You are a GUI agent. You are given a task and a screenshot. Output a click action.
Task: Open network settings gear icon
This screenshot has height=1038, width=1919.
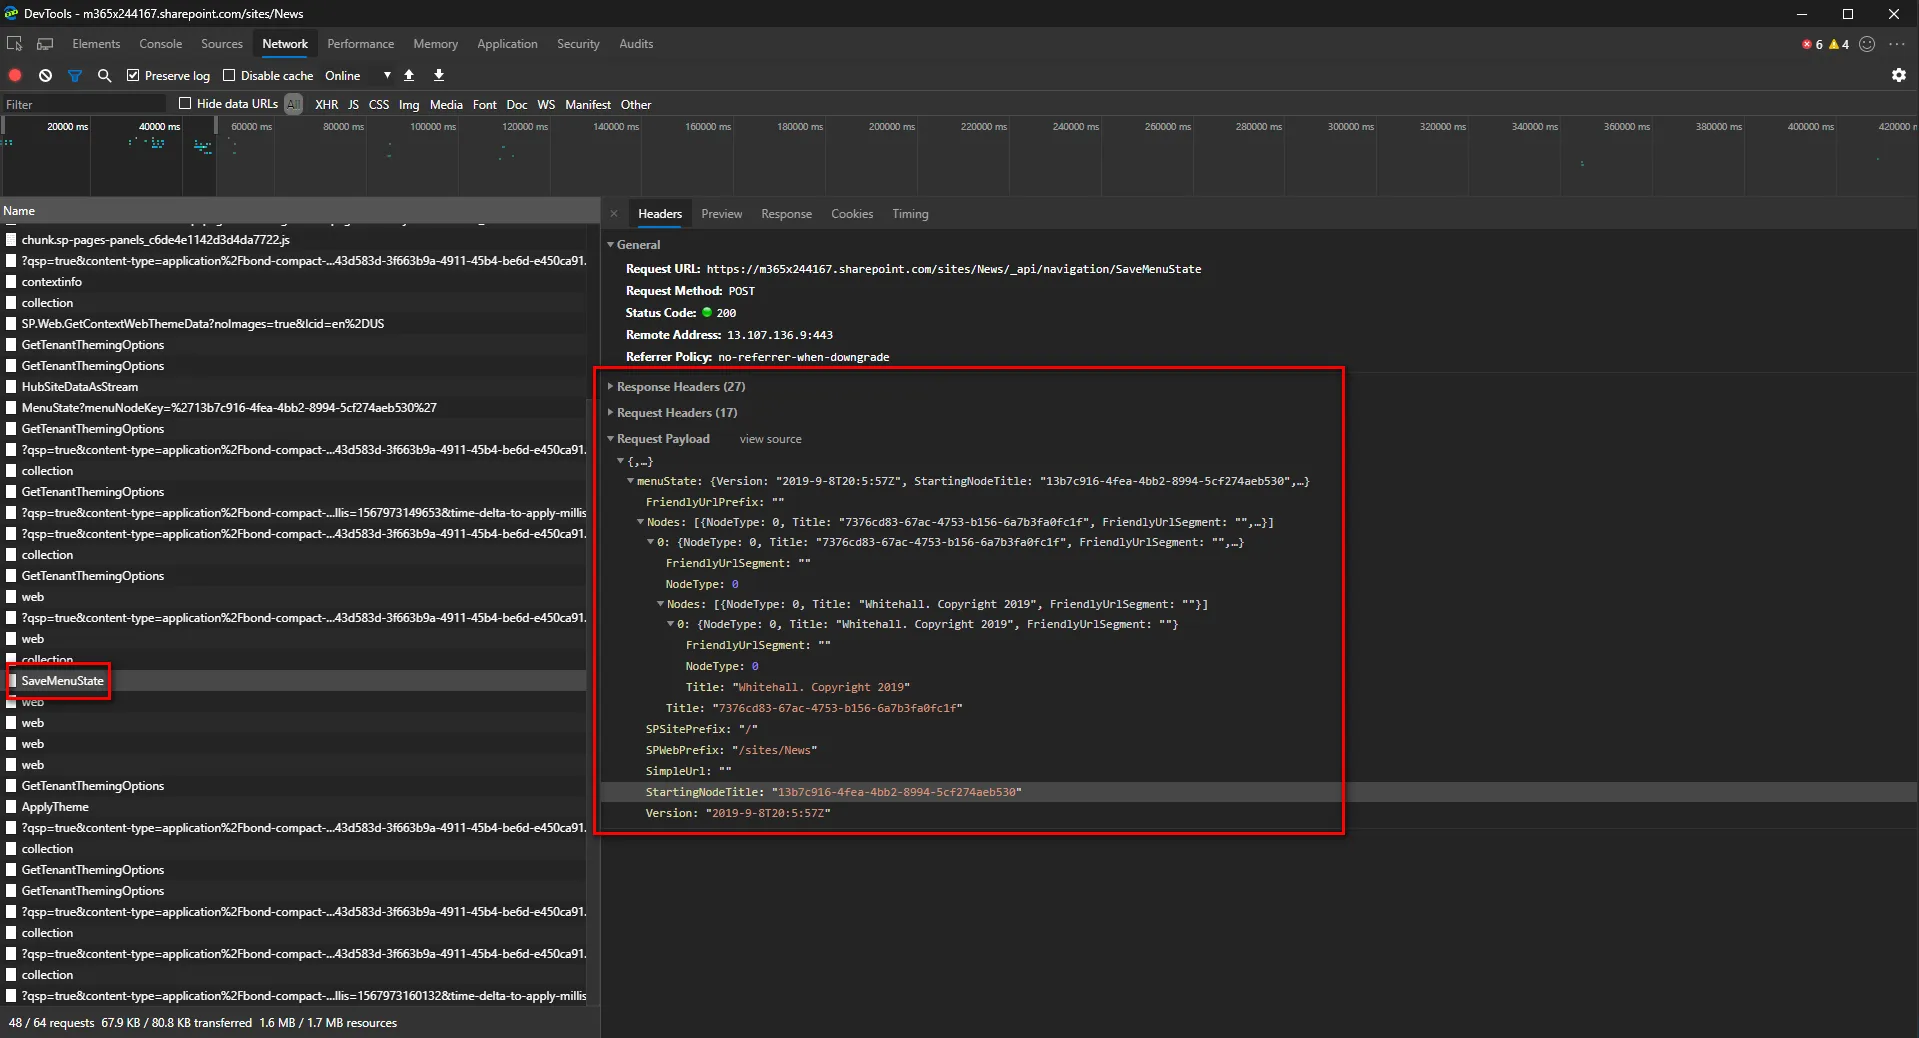[x=1898, y=75]
